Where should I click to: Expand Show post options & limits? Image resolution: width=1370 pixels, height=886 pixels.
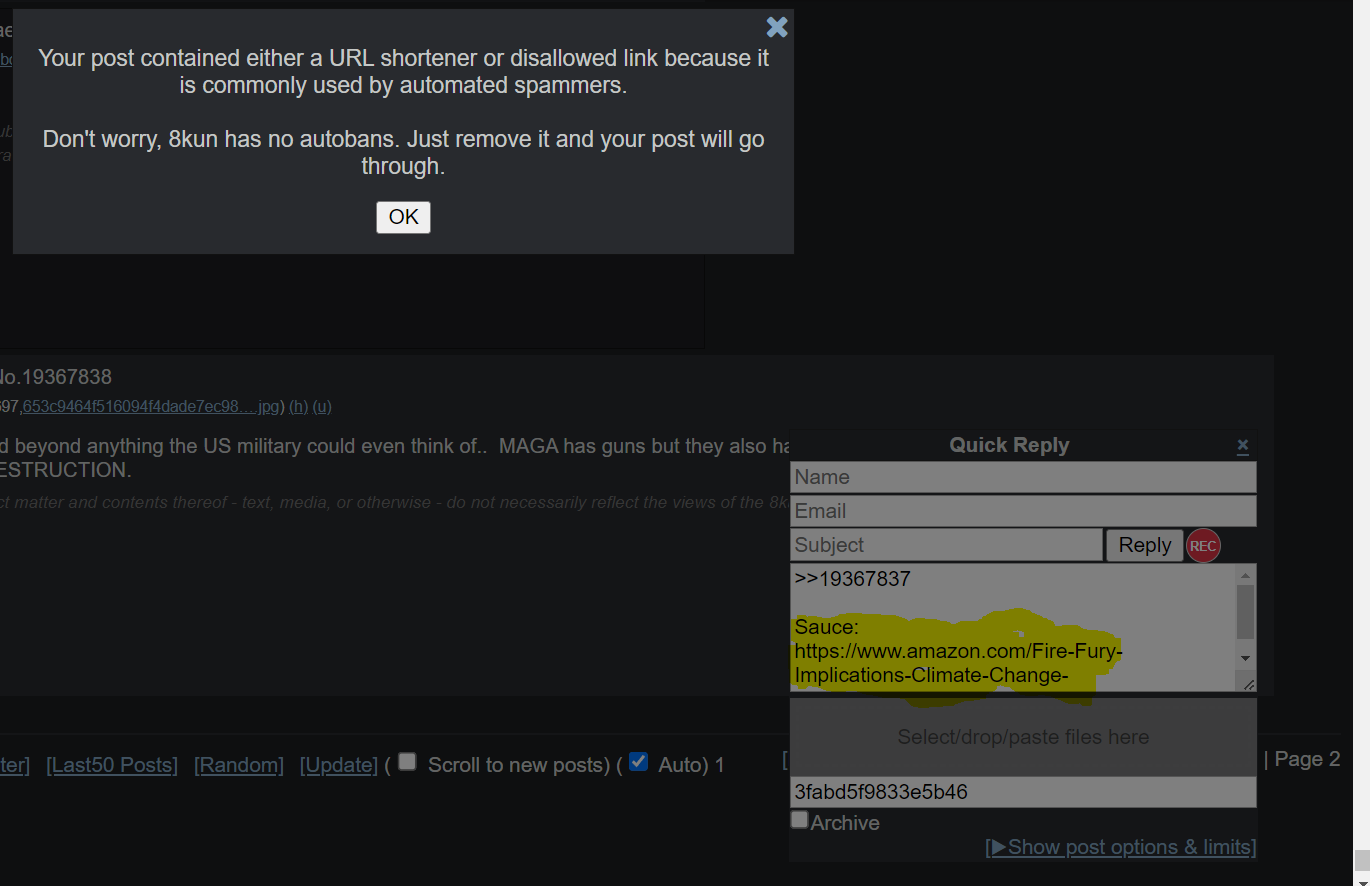(x=1120, y=847)
